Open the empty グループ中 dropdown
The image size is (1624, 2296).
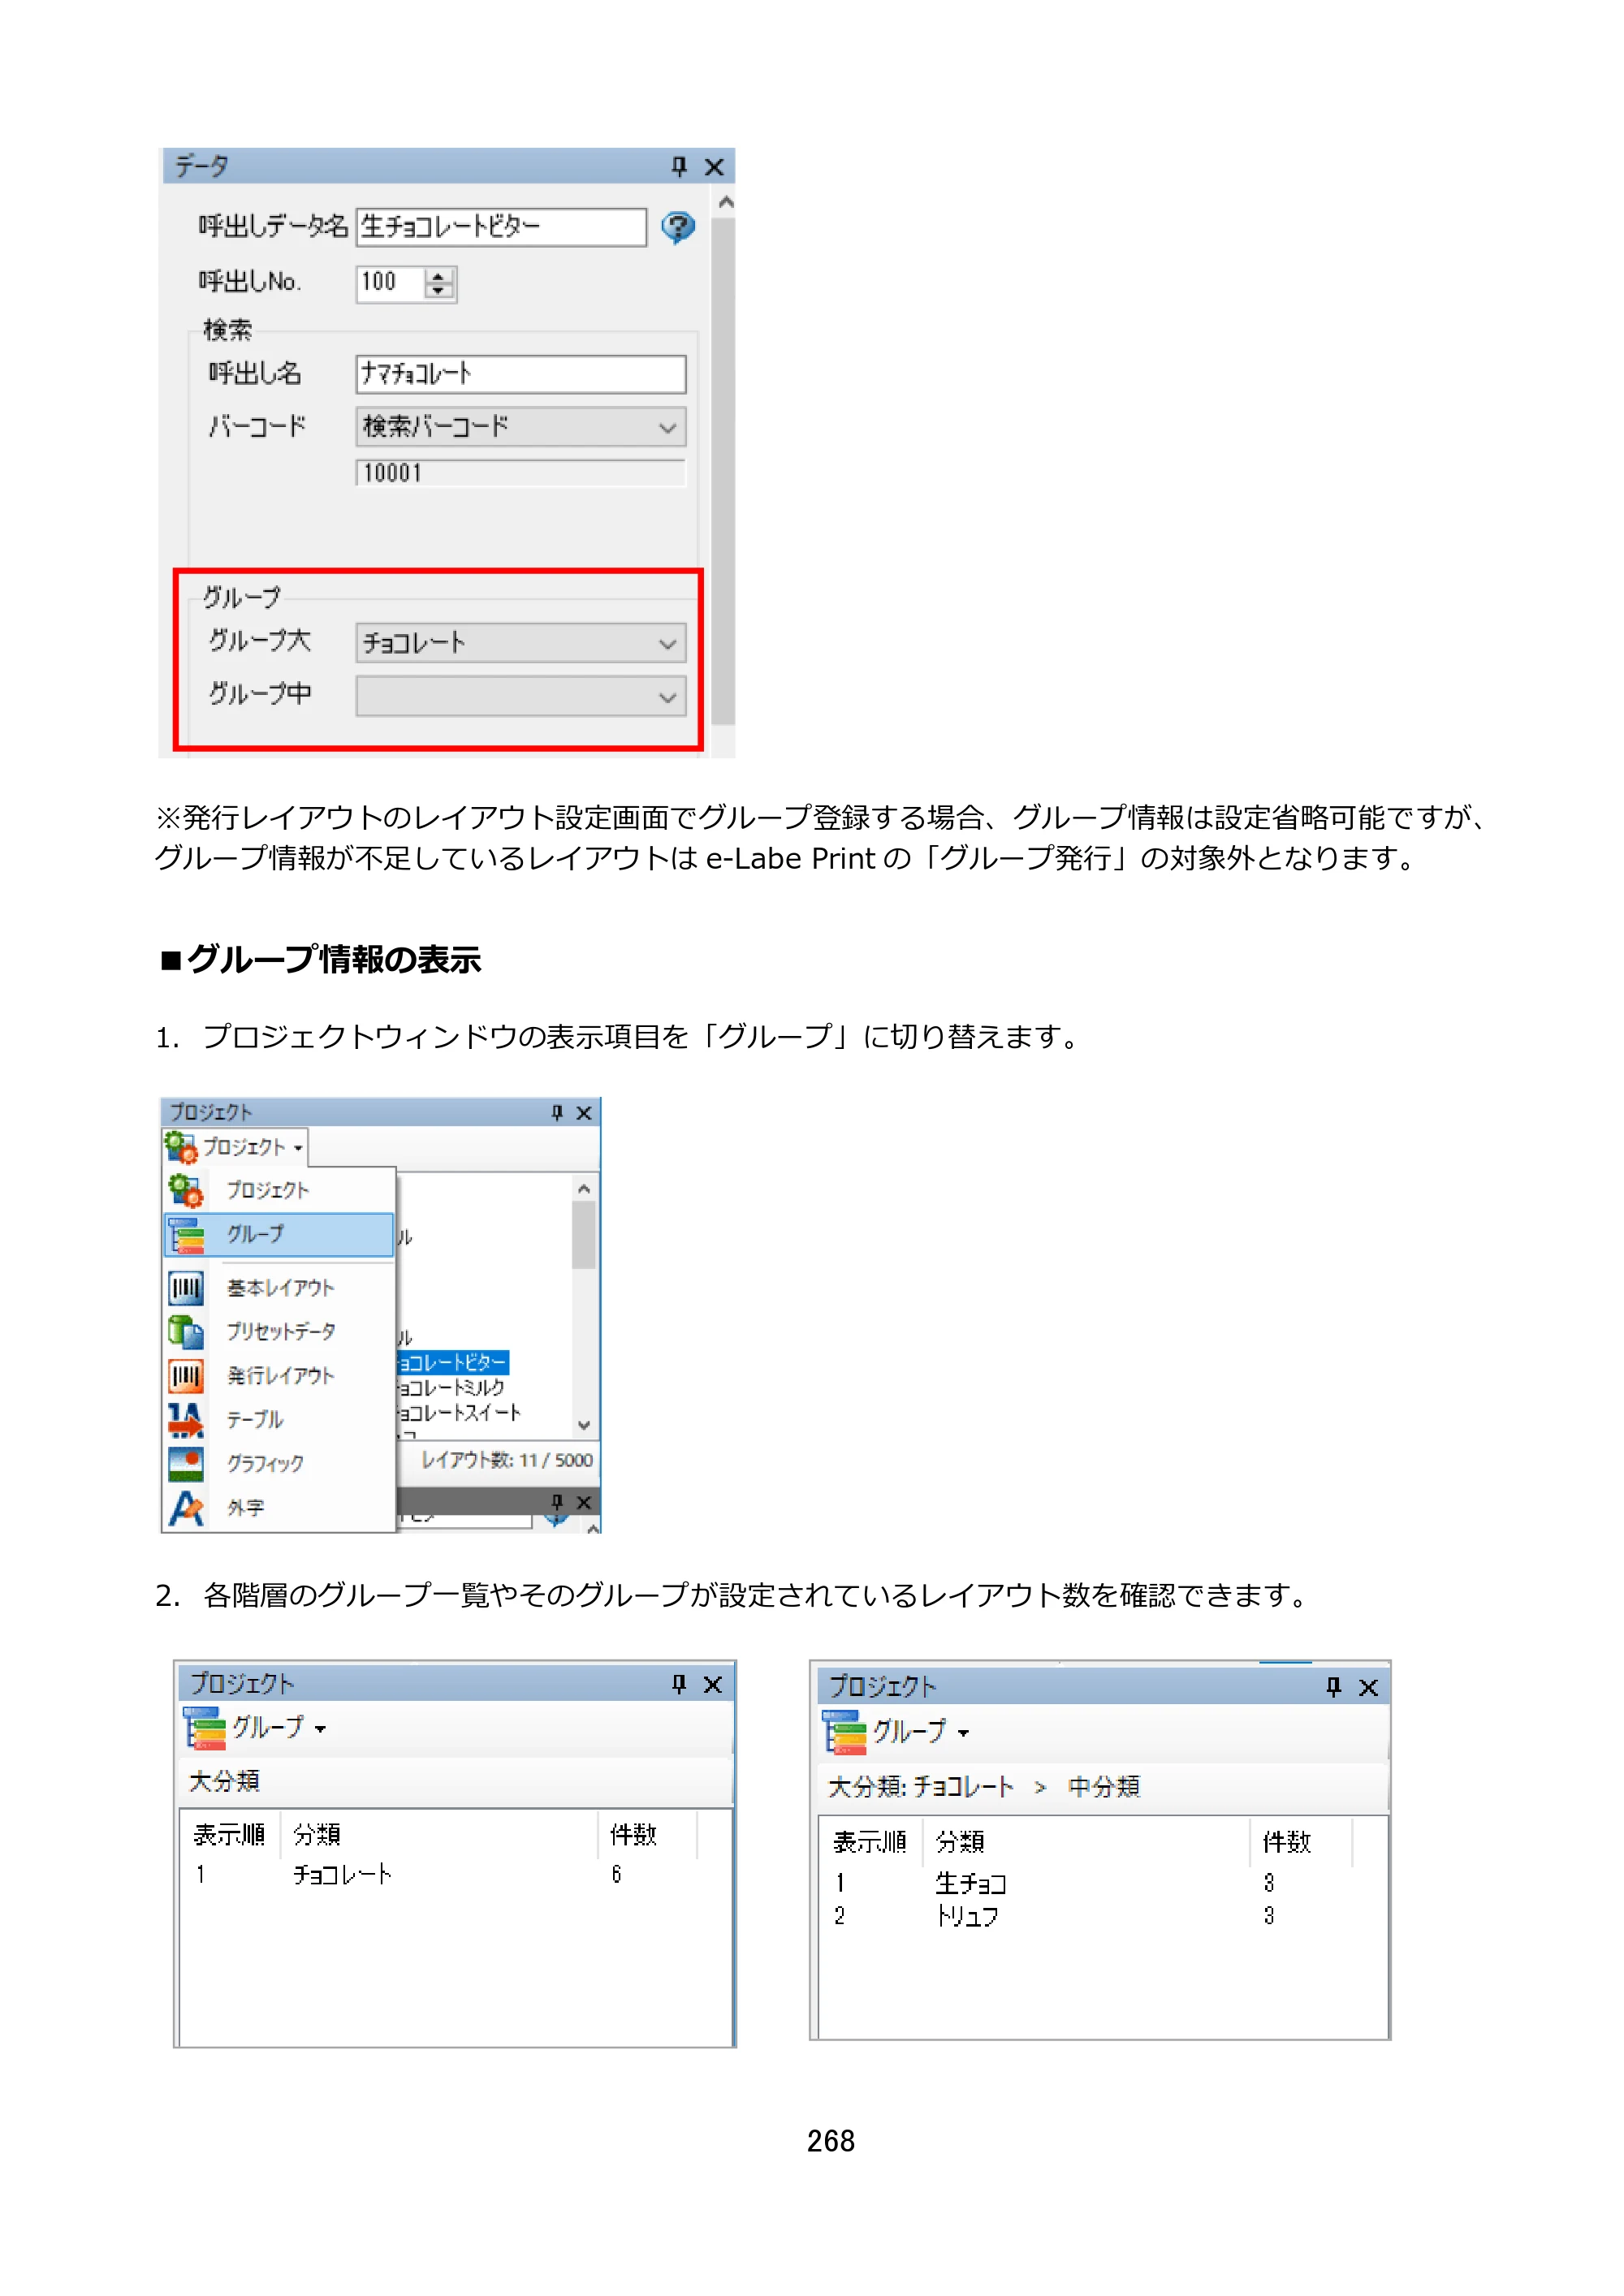click(x=520, y=697)
